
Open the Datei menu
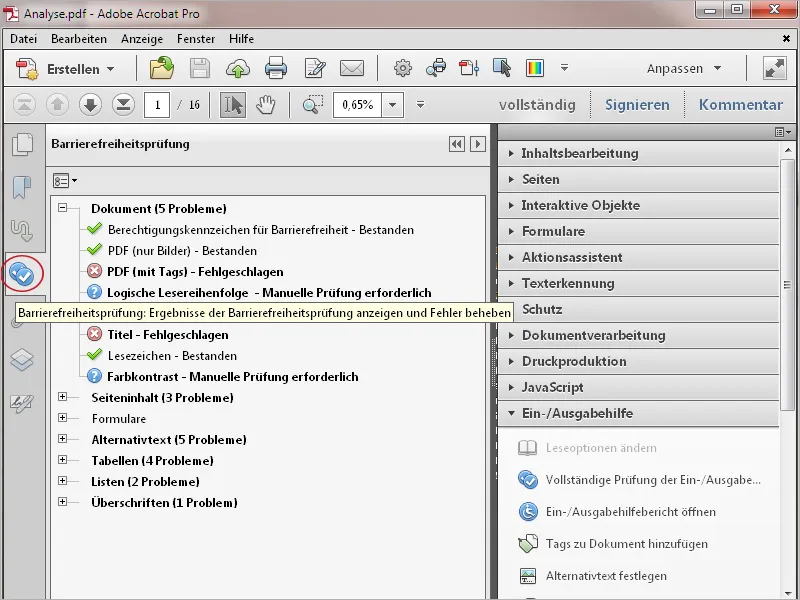point(23,39)
